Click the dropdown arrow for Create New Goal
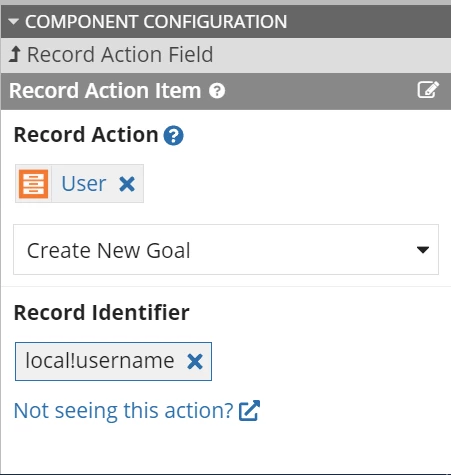 (423, 250)
